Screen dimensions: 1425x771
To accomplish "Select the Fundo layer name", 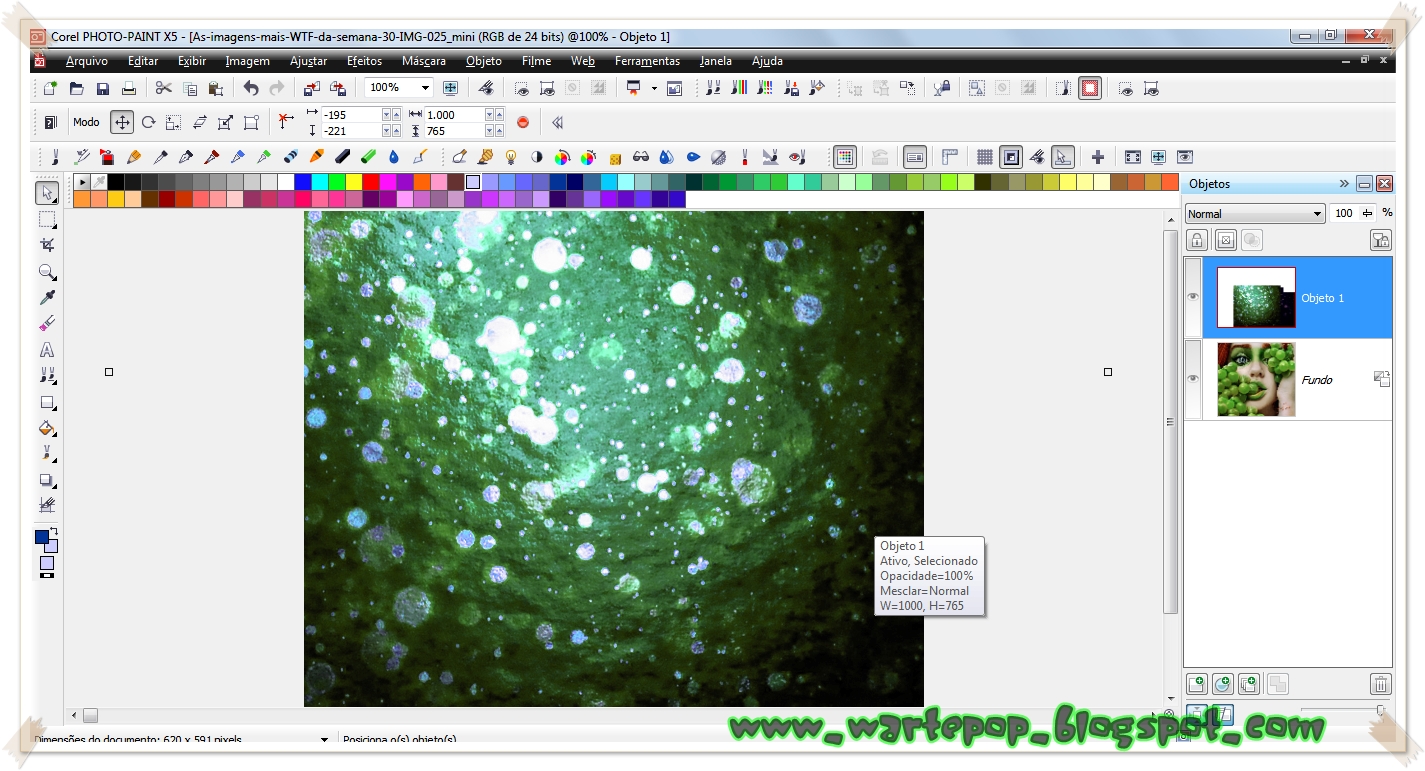I will point(1316,380).
